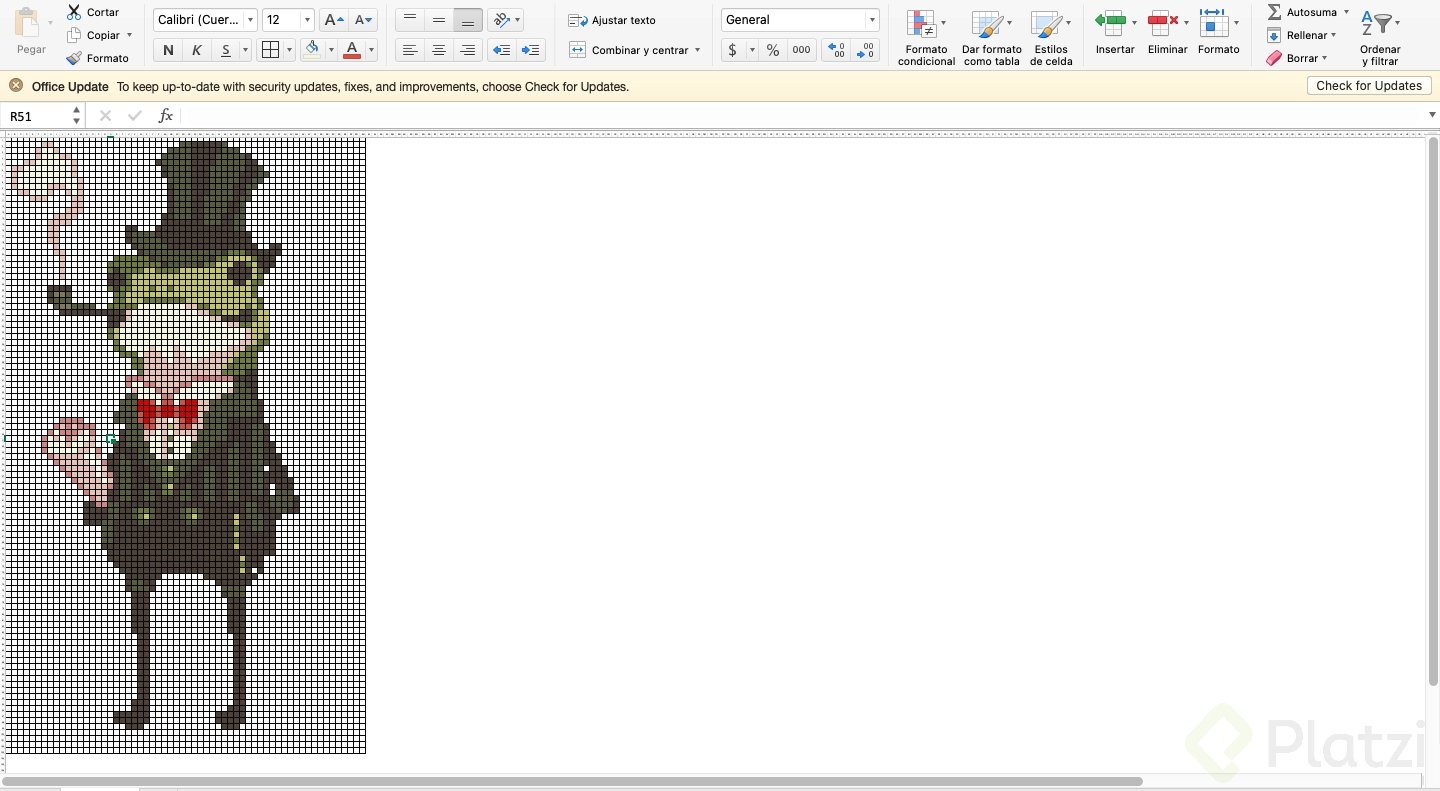Open the text orientation tool
This screenshot has height=791, width=1440.
tap(503, 20)
